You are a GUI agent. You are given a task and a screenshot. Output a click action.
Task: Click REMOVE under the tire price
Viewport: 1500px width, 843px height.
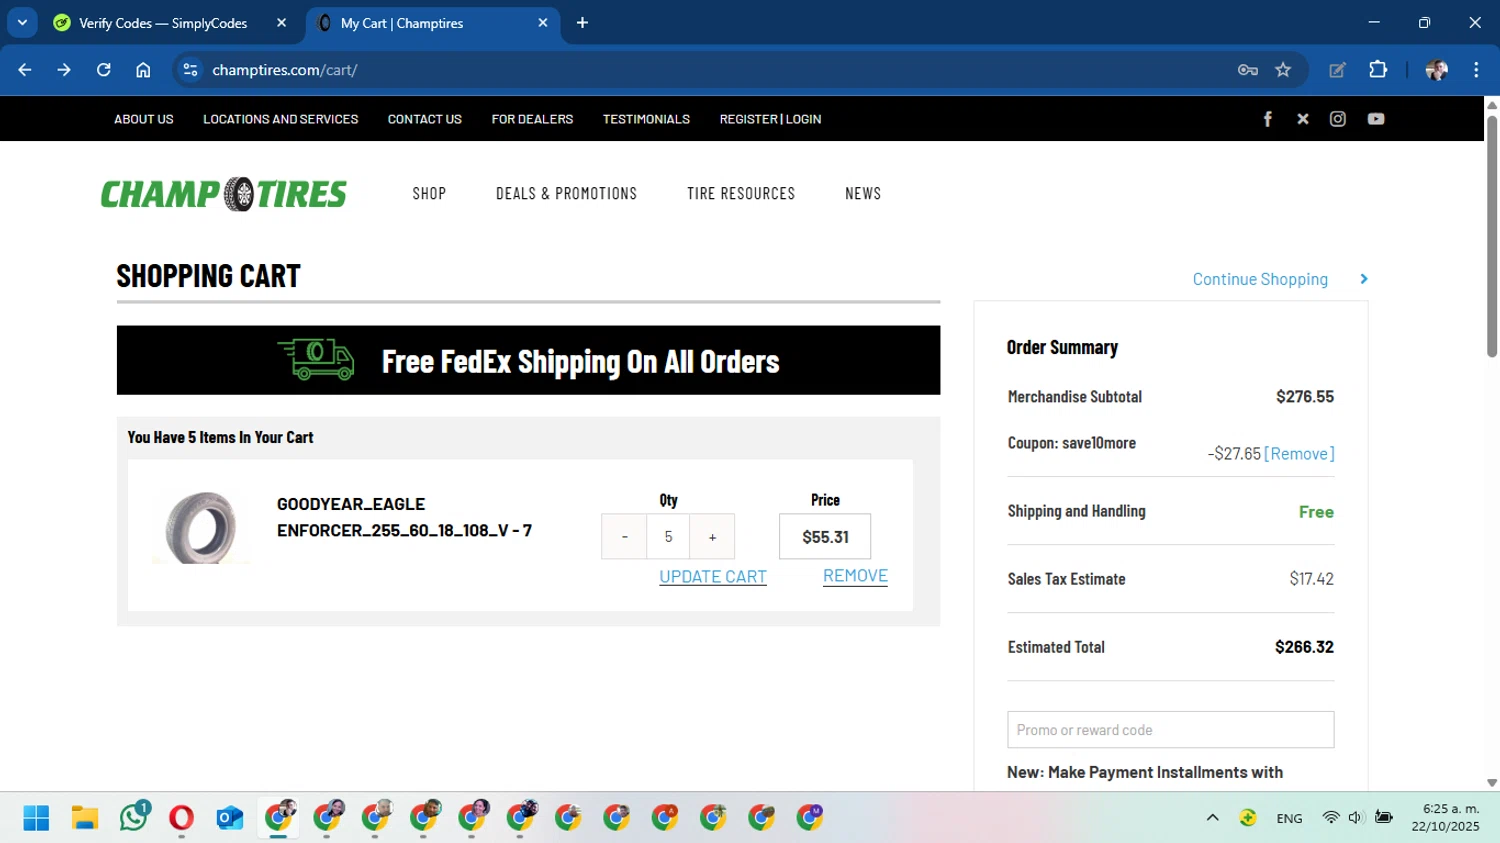coord(855,576)
